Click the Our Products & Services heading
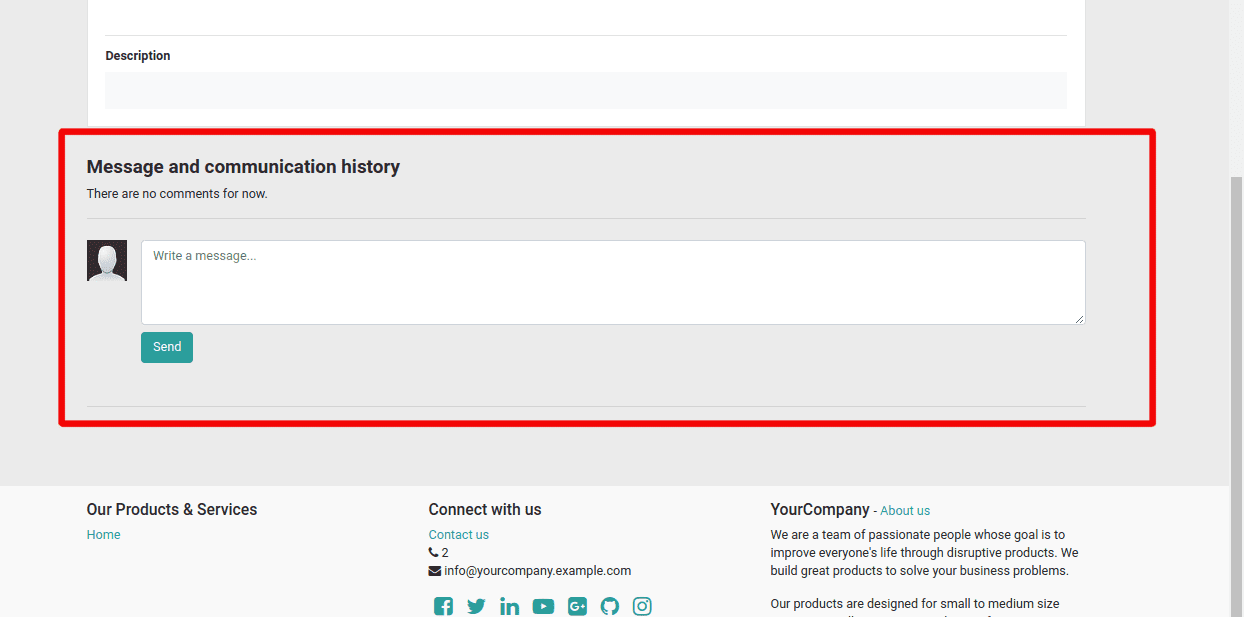1244x617 pixels. coord(172,510)
